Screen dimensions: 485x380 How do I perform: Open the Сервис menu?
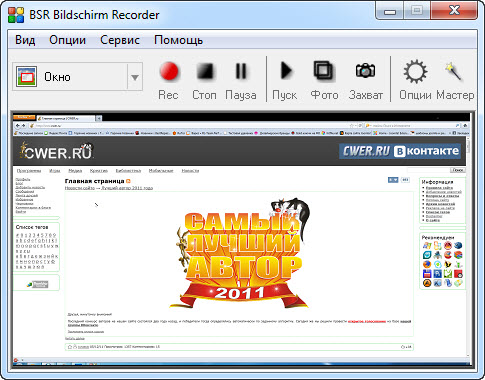point(120,40)
